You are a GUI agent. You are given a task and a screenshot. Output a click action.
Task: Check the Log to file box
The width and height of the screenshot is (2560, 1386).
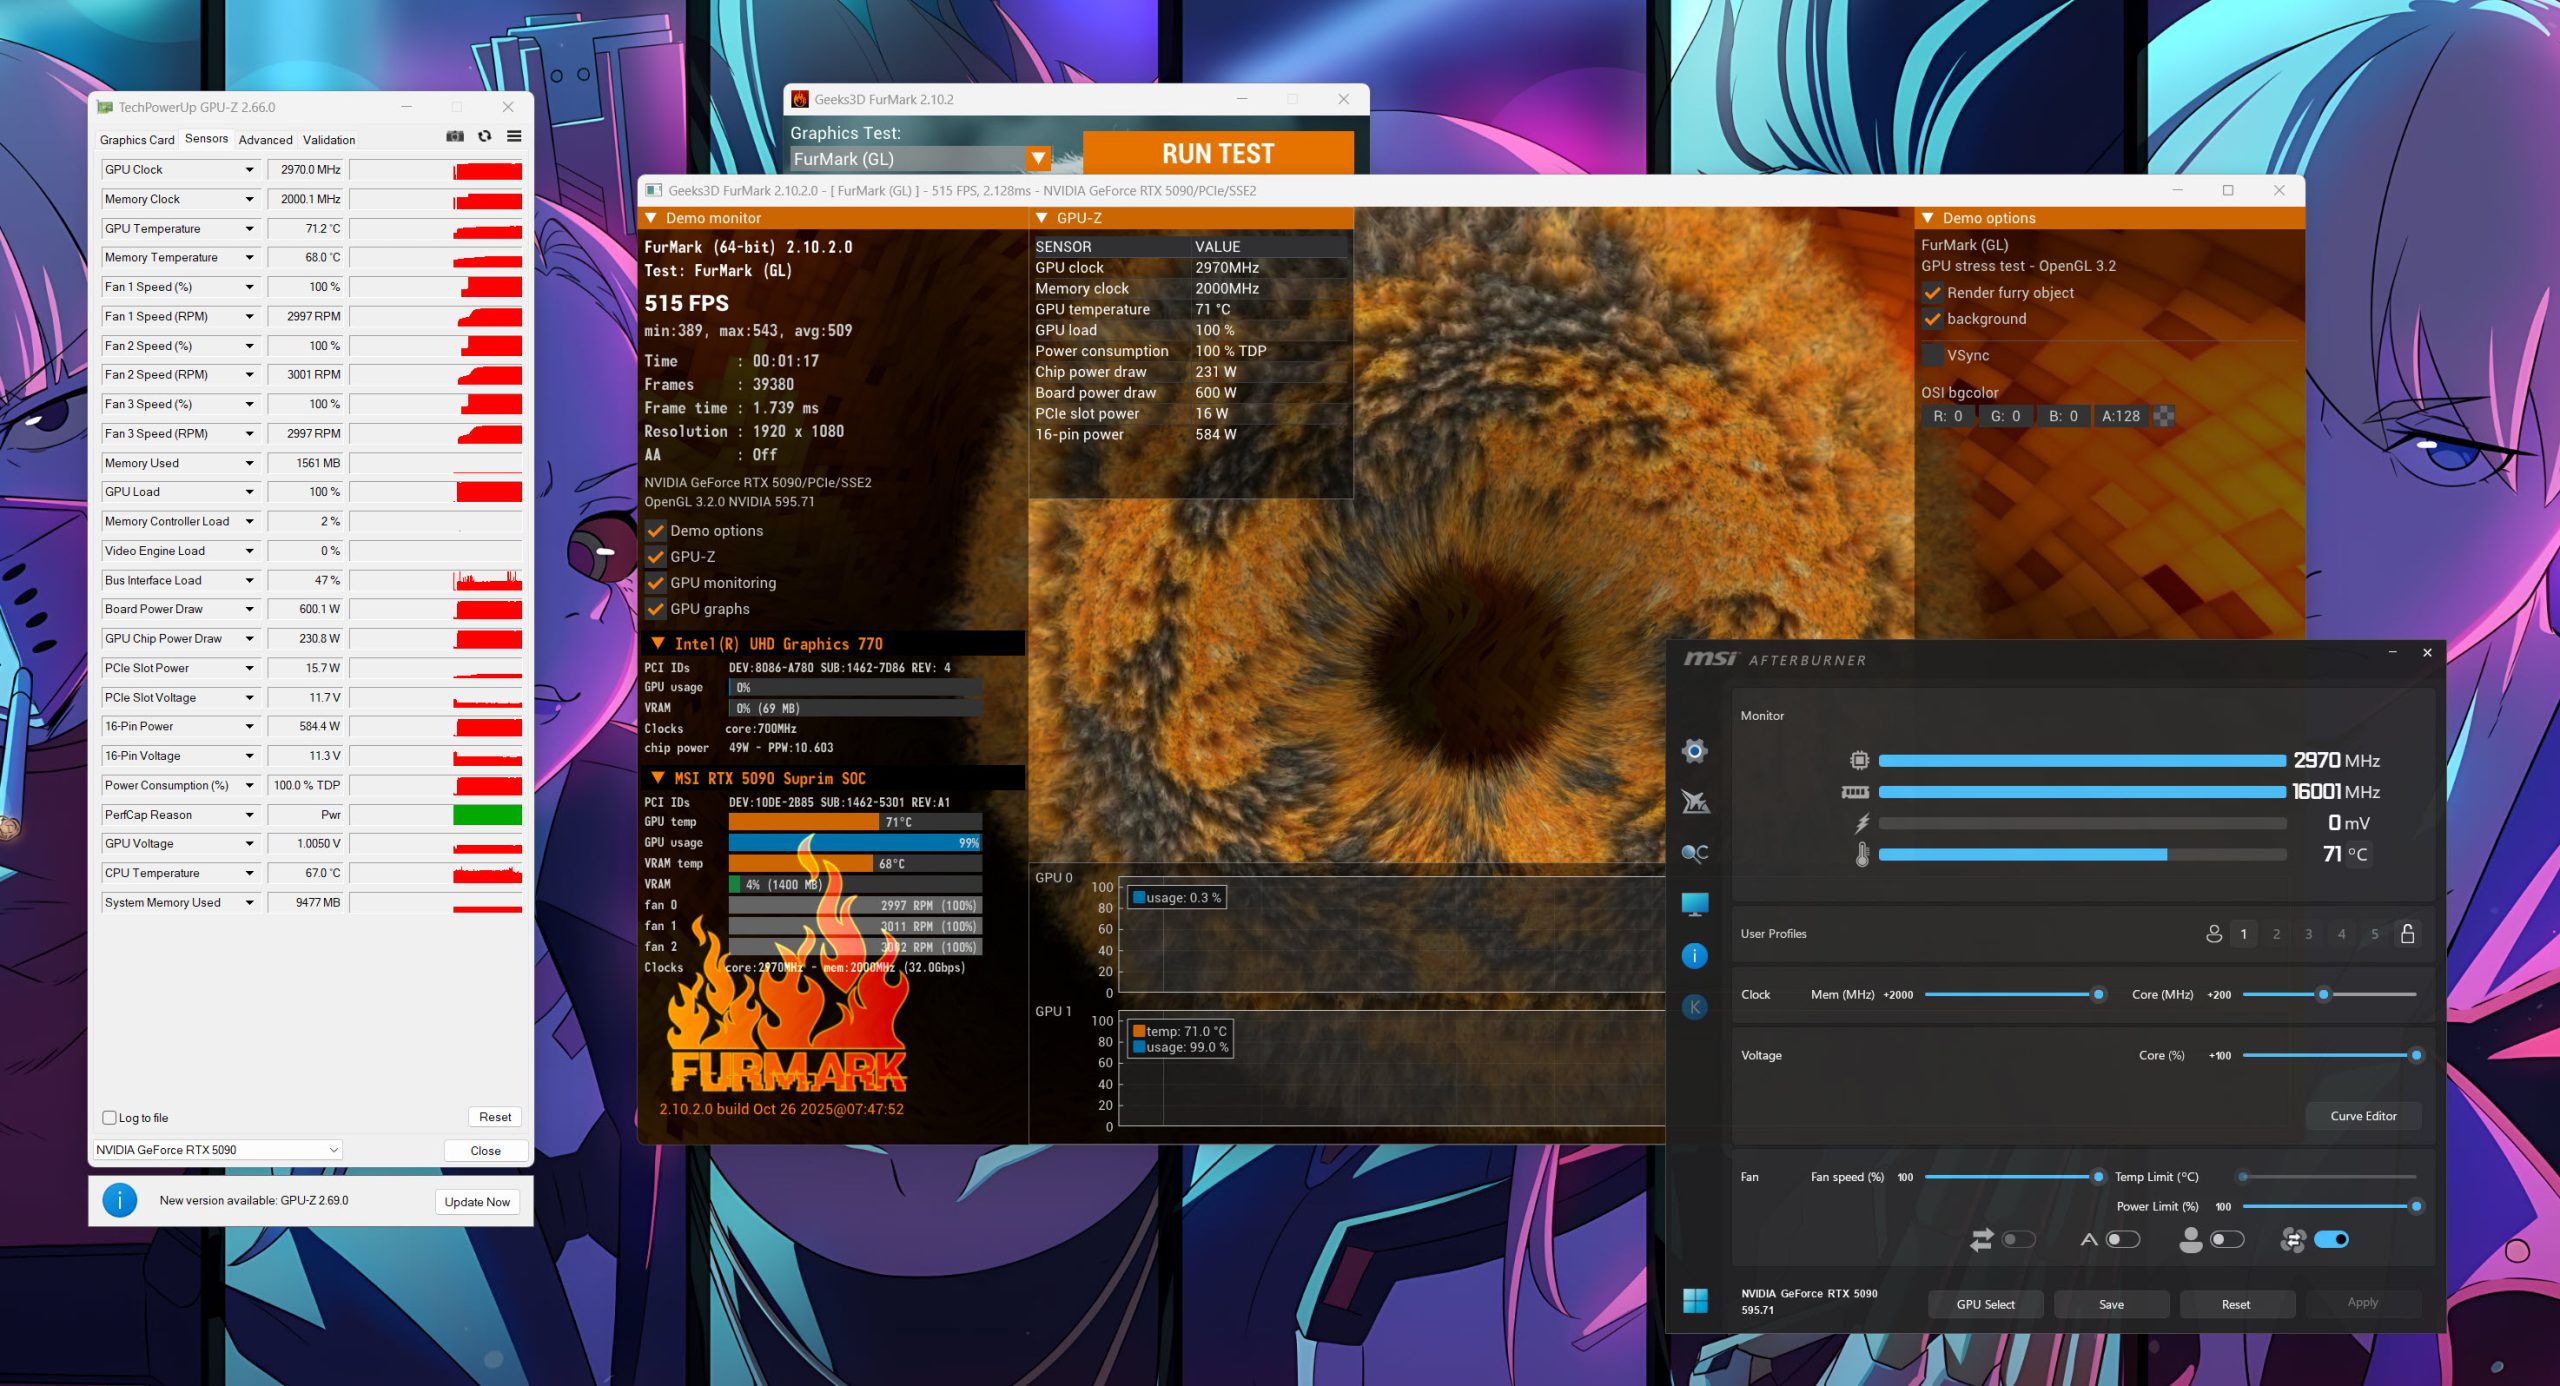tap(110, 1118)
